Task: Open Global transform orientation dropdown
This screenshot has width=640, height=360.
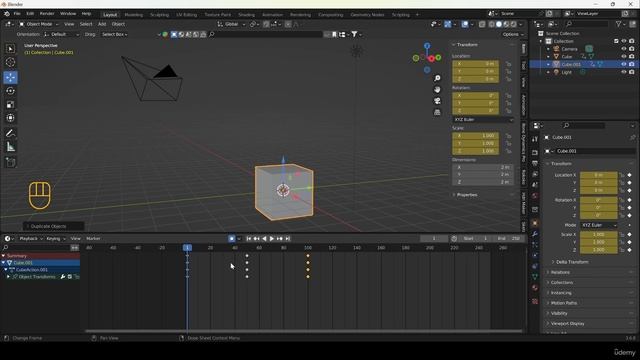Action: click(x=231, y=24)
